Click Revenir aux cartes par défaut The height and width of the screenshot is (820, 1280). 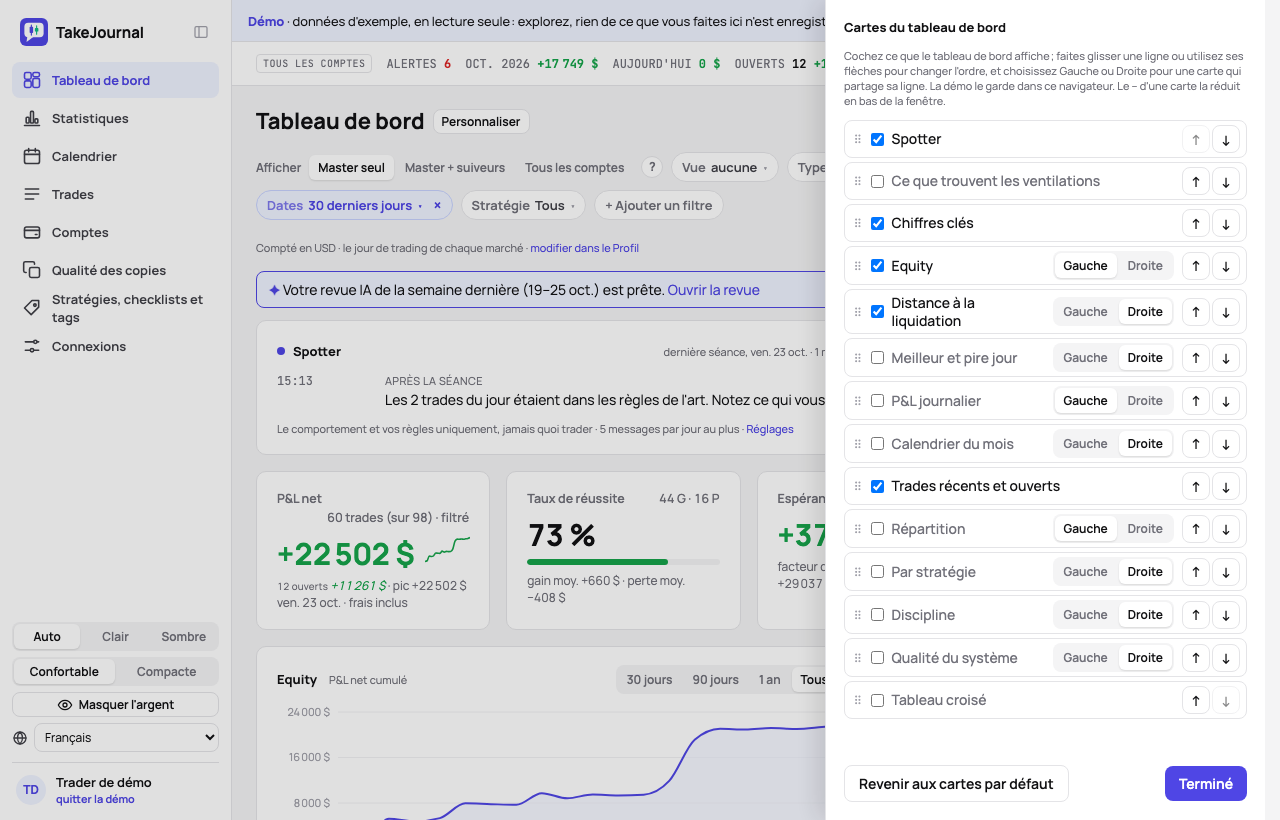pos(956,784)
